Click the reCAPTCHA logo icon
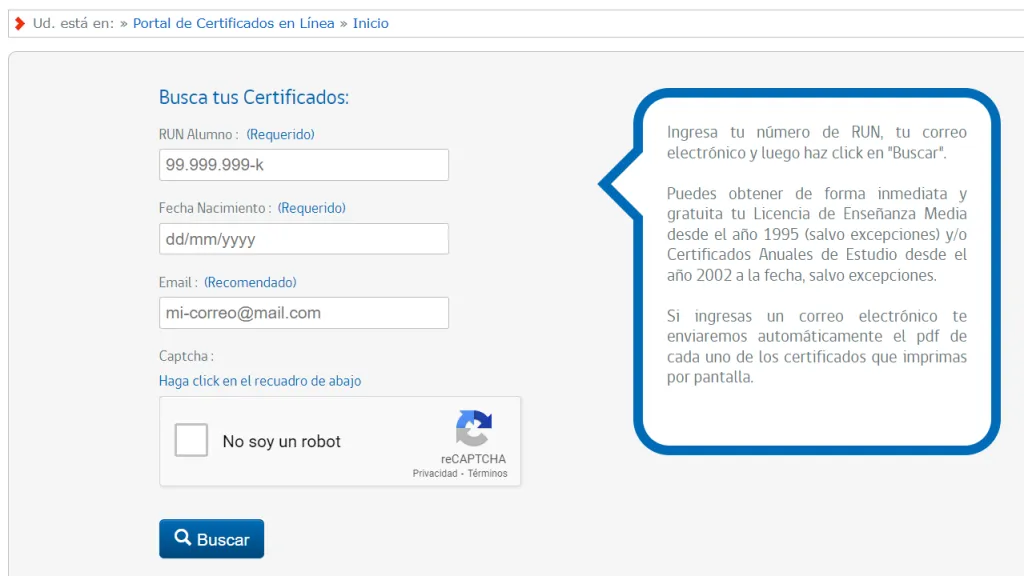The width and height of the screenshot is (1024, 576). pos(473,428)
